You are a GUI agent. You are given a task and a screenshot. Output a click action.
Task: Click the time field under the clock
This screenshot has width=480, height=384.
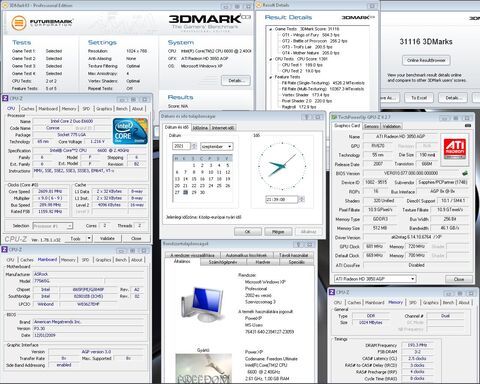click(x=282, y=199)
